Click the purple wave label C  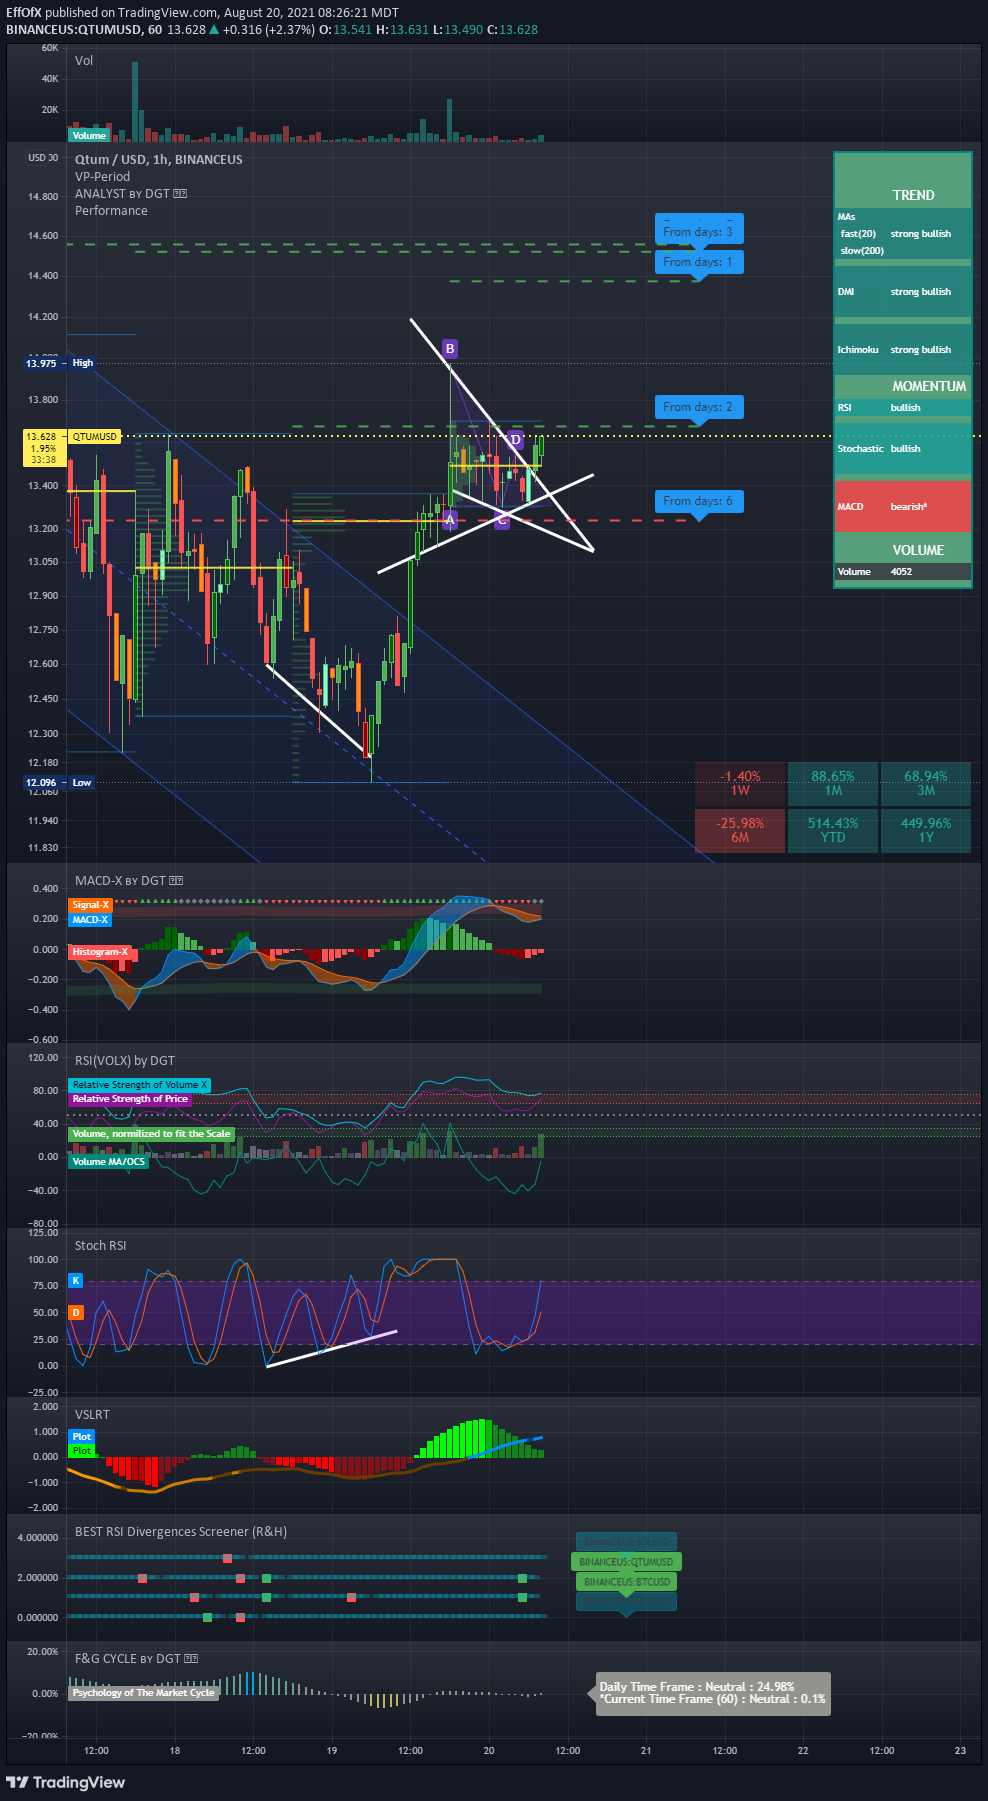coord(502,520)
